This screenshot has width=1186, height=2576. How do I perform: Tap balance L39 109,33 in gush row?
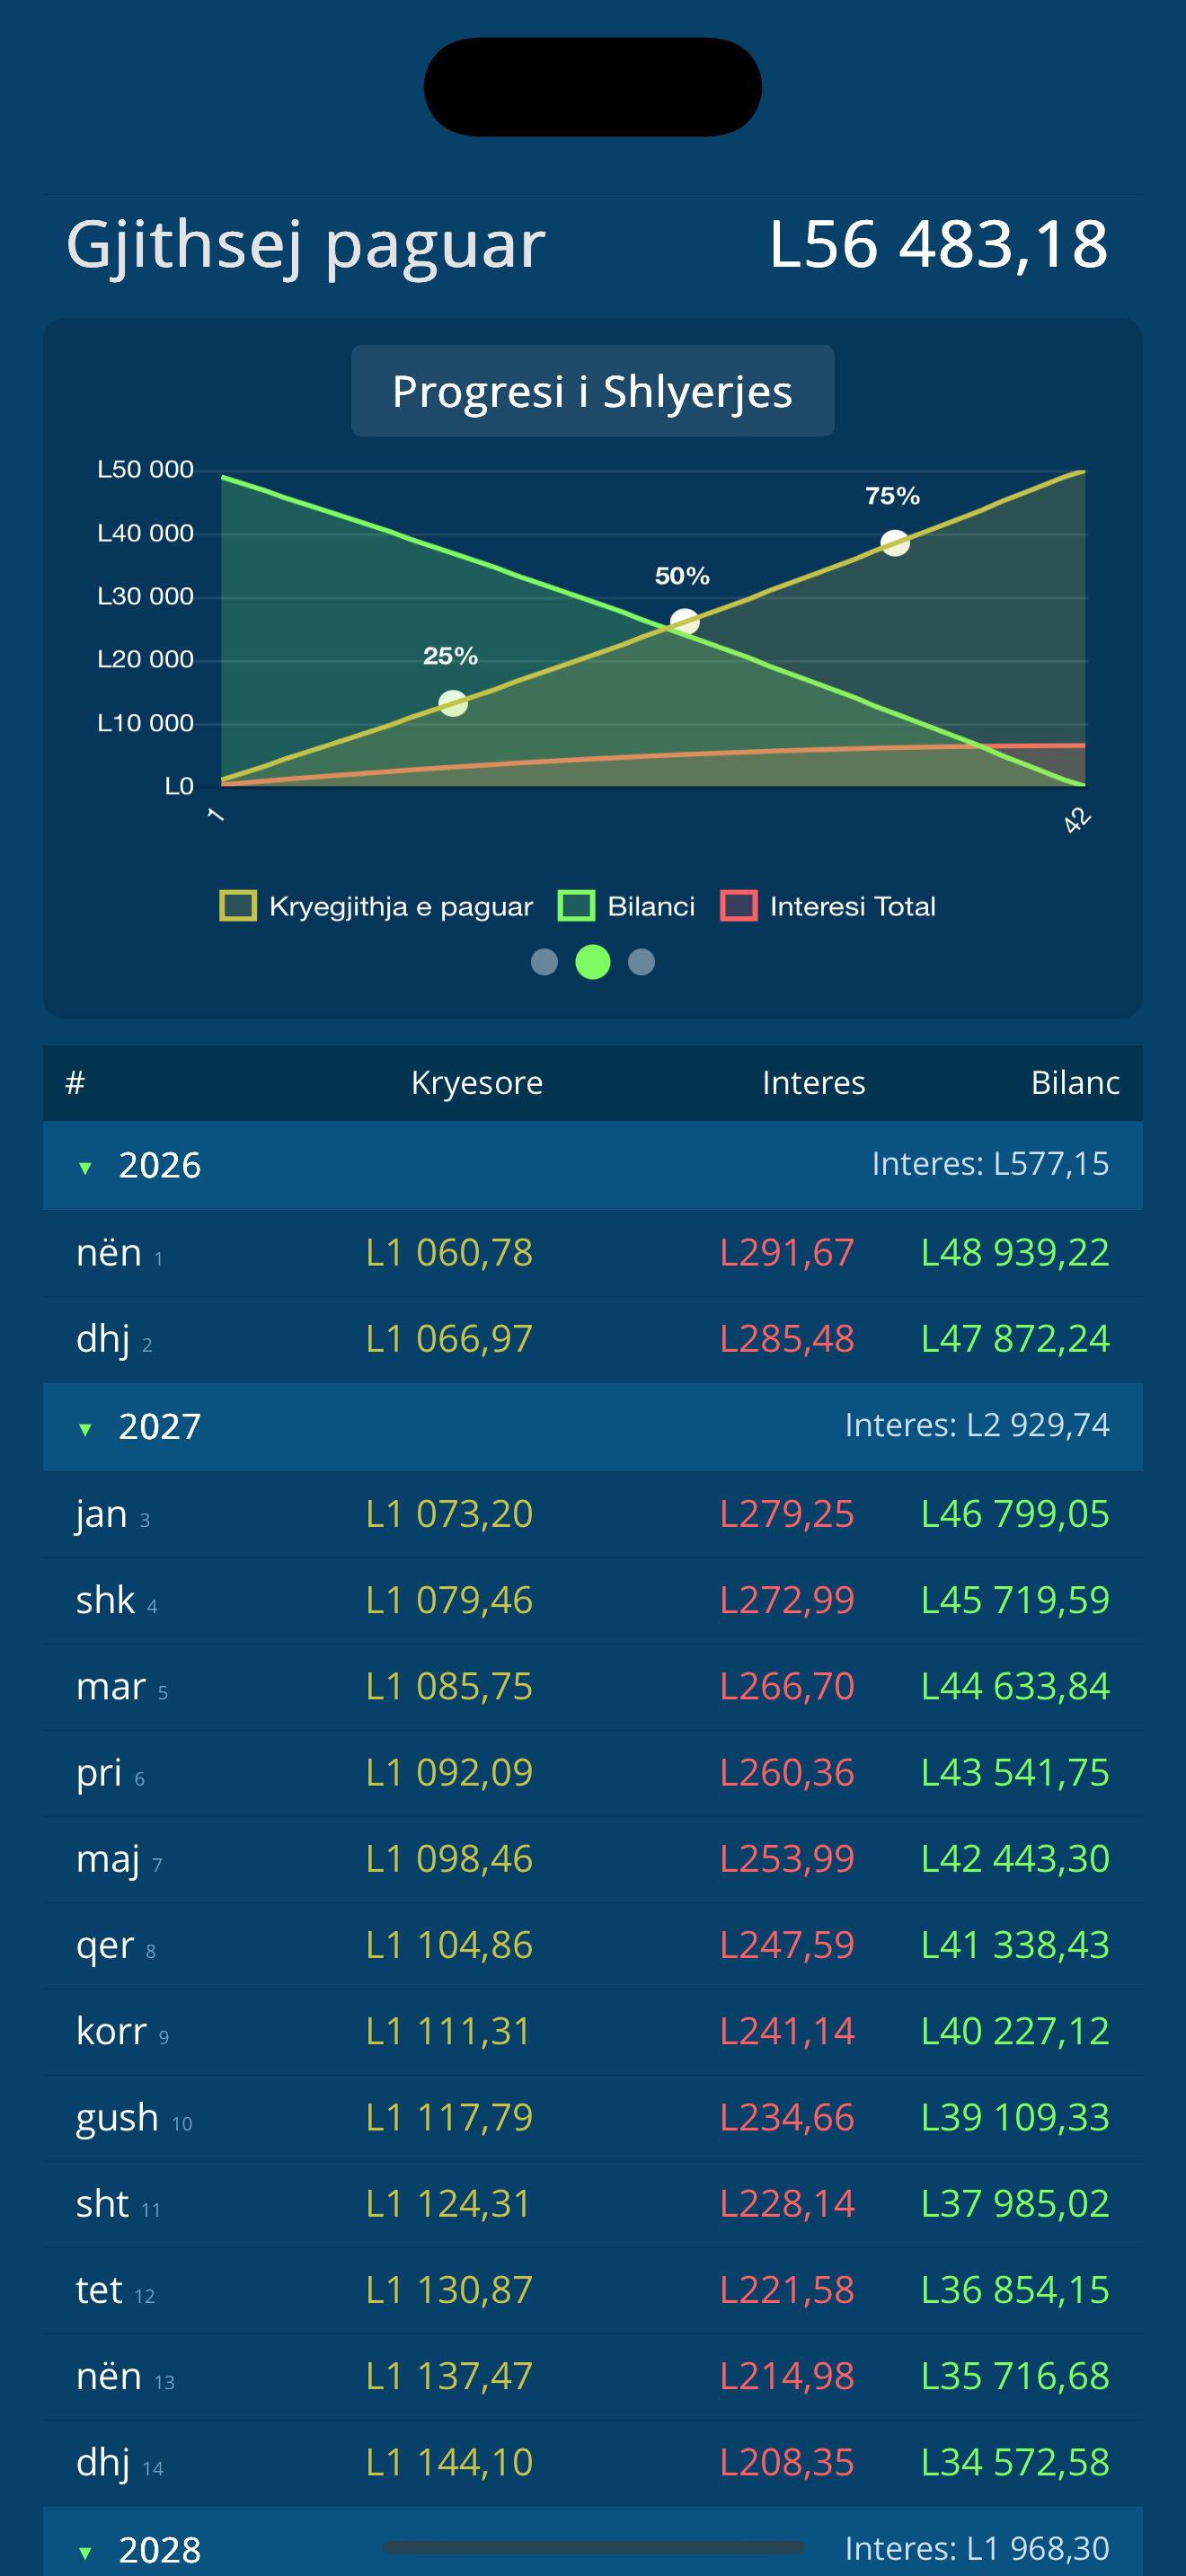tap(1015, 2117)
